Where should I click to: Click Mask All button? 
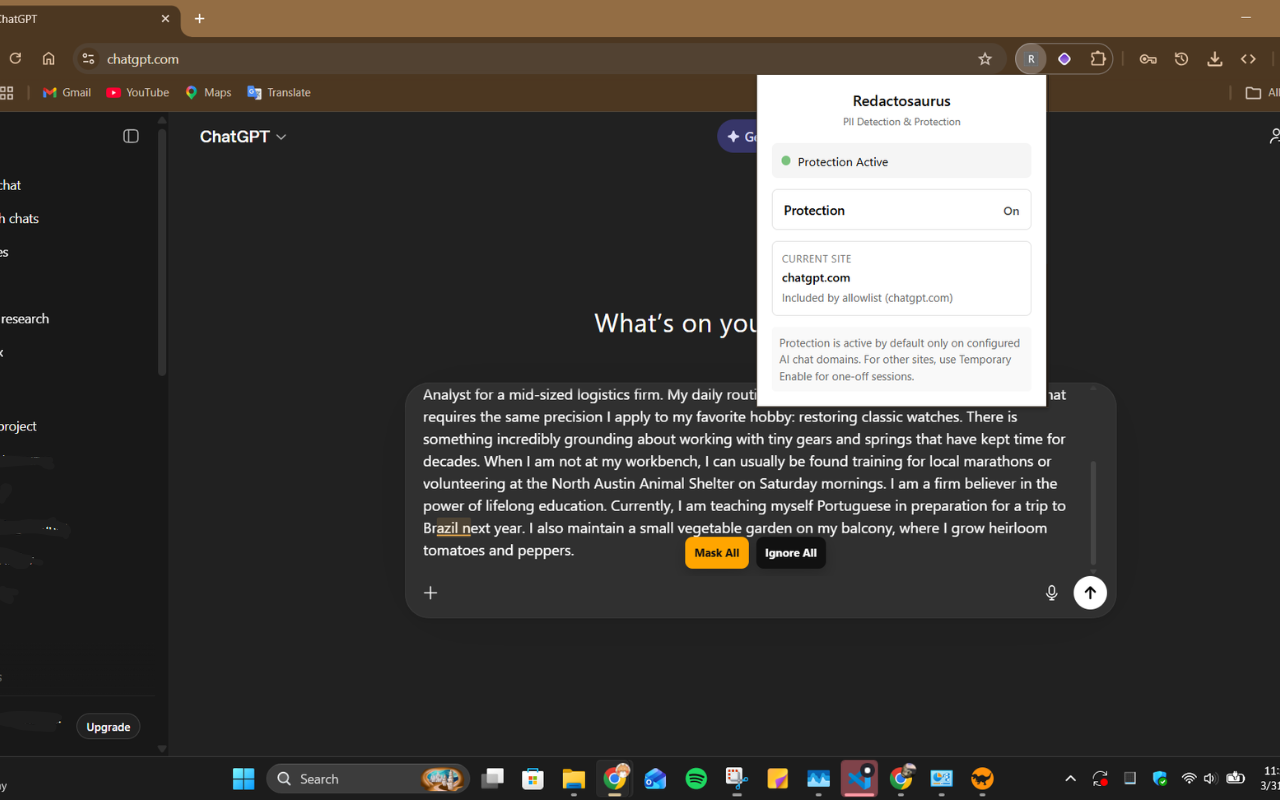(717, 553)
